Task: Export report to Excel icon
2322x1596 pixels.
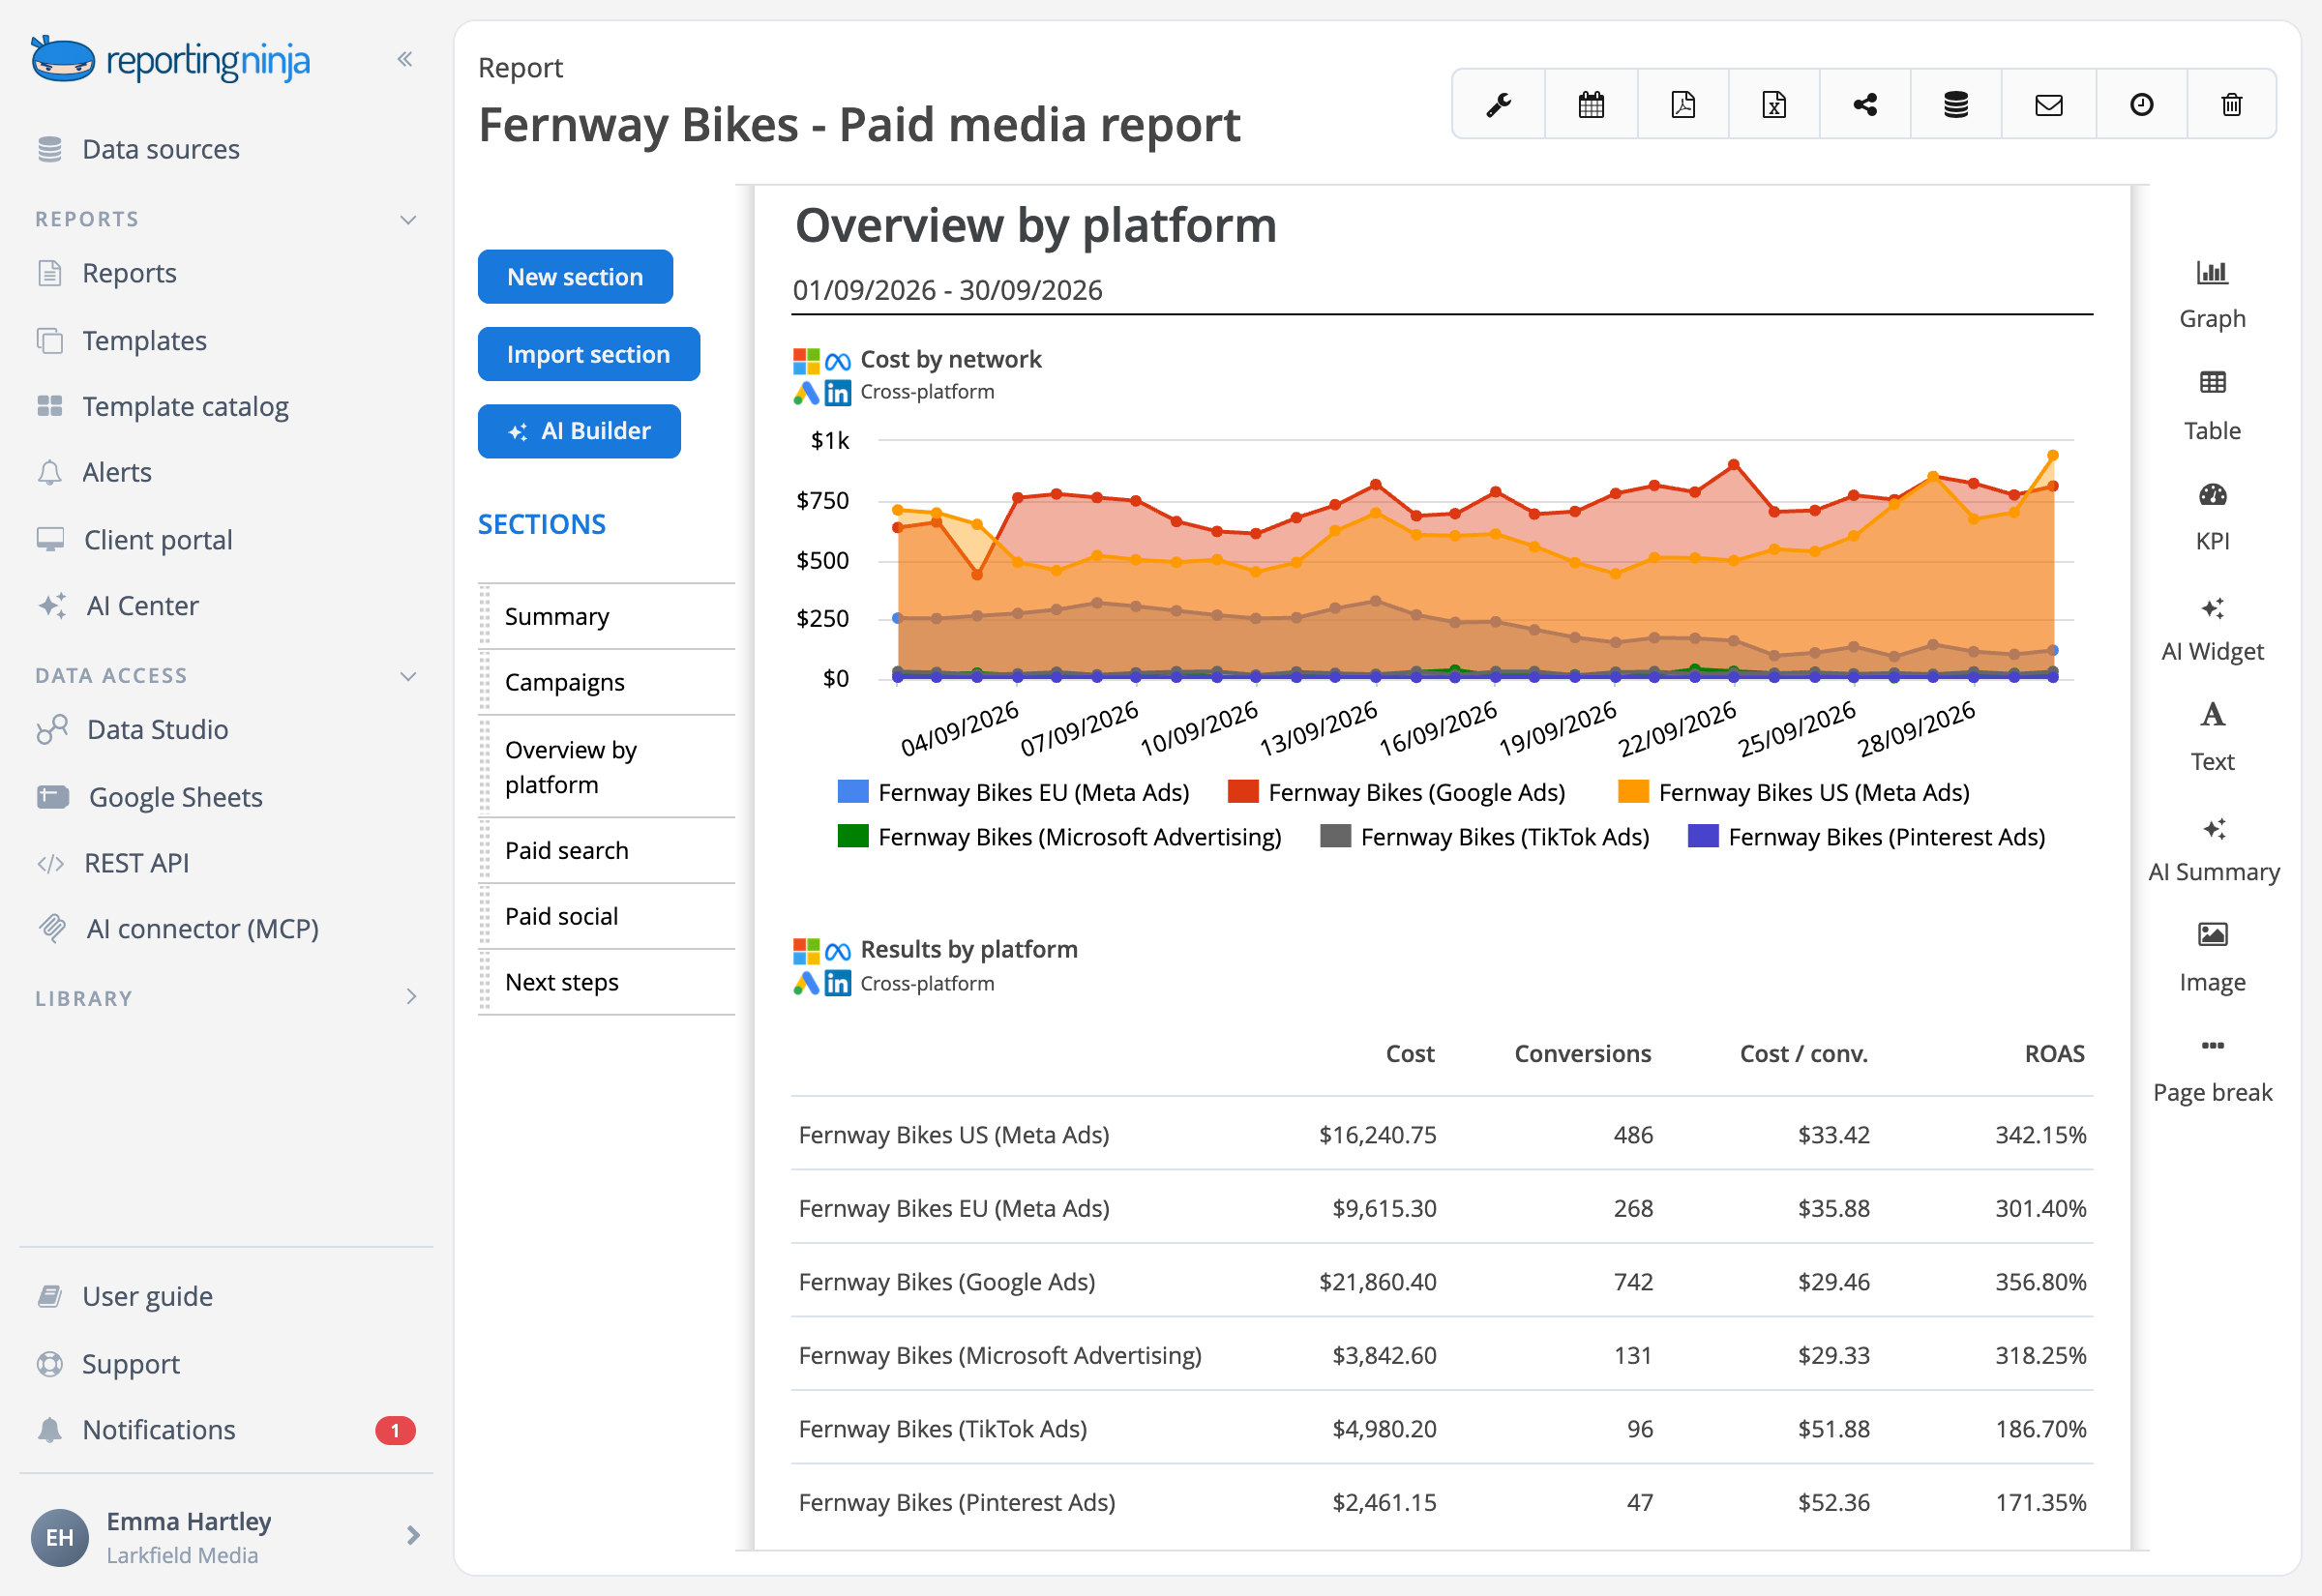Action: coord(1773,104)
